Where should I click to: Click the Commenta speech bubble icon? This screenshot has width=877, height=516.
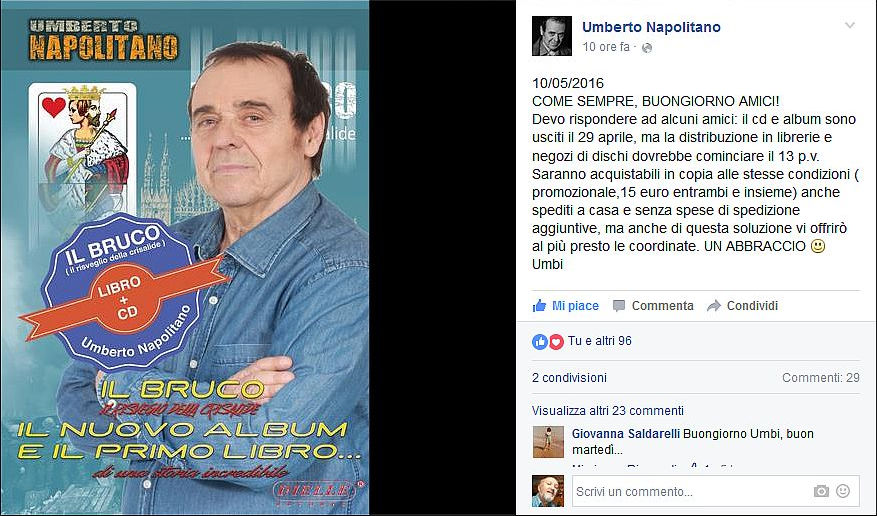619,306
